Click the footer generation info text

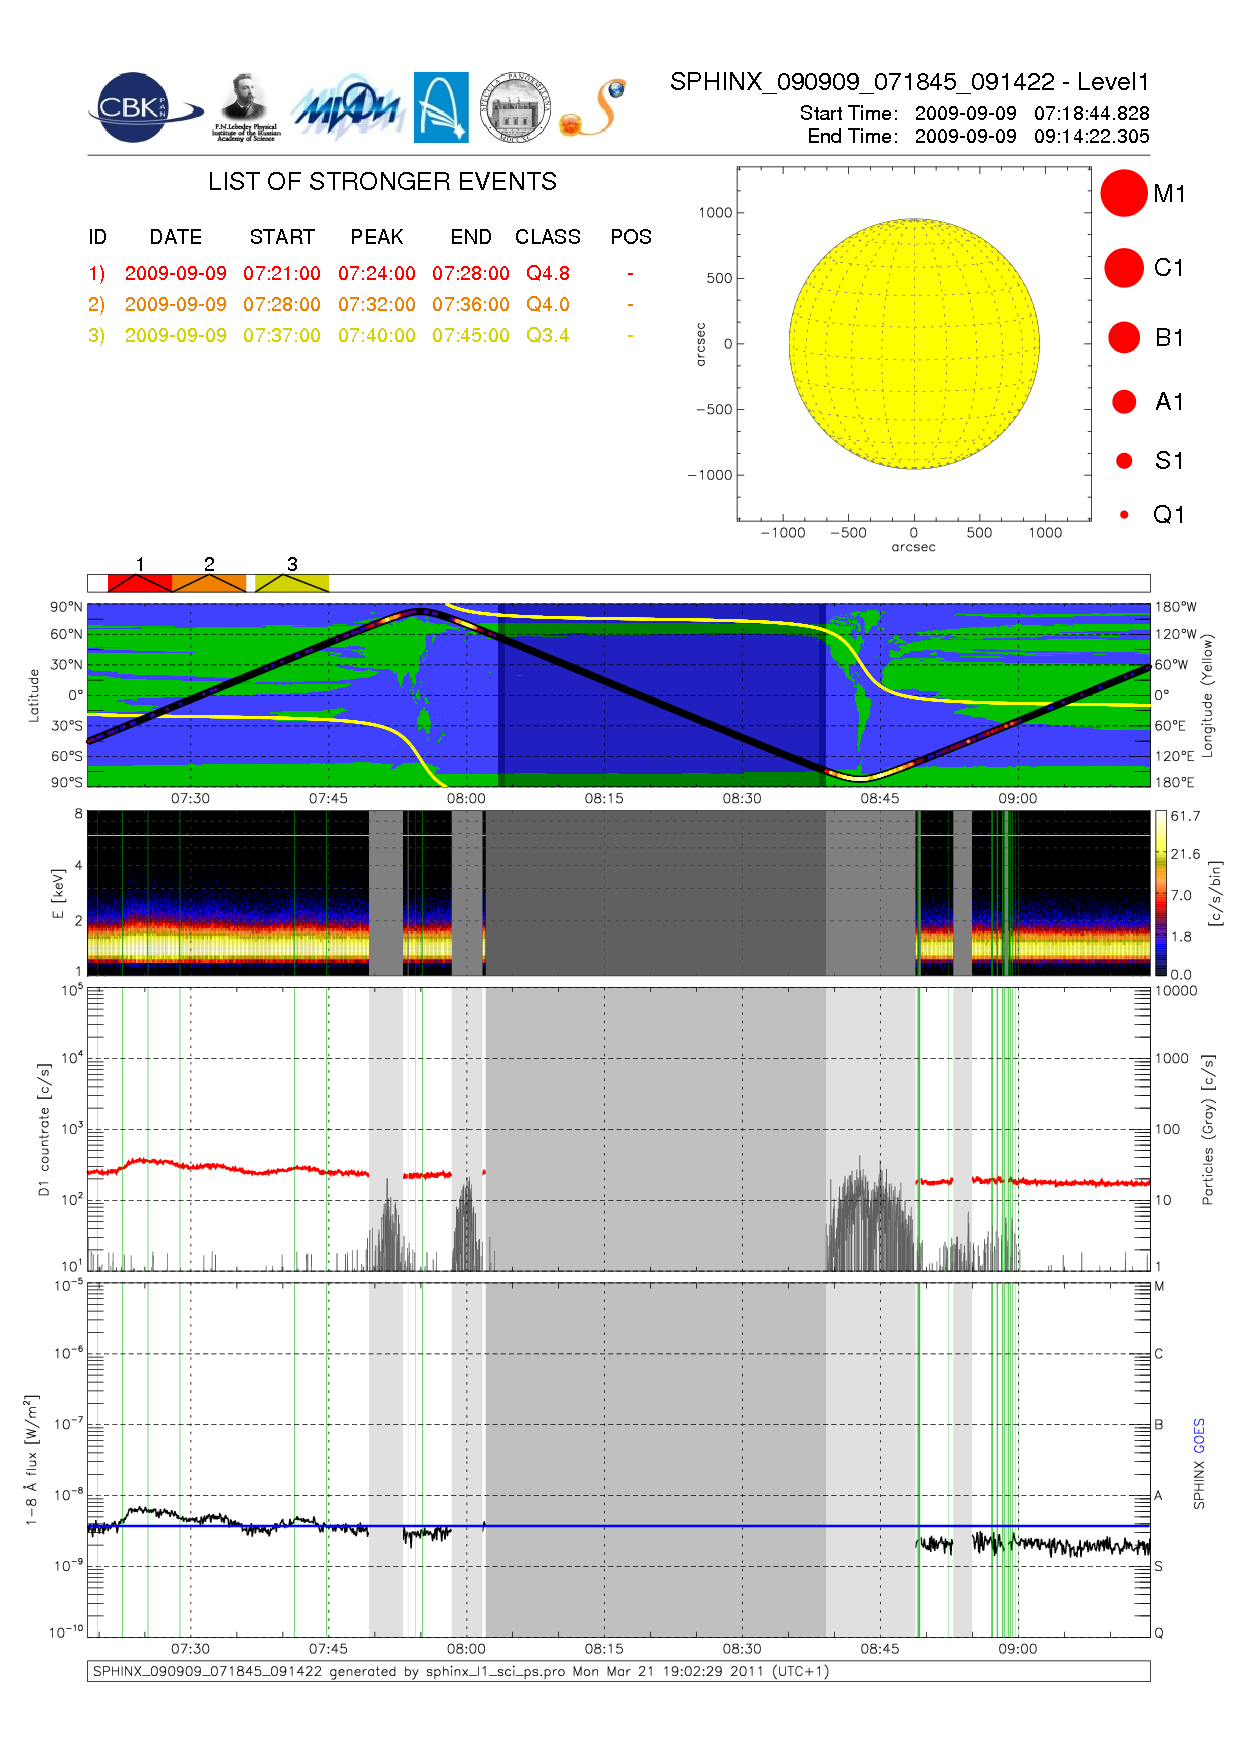461,1671
